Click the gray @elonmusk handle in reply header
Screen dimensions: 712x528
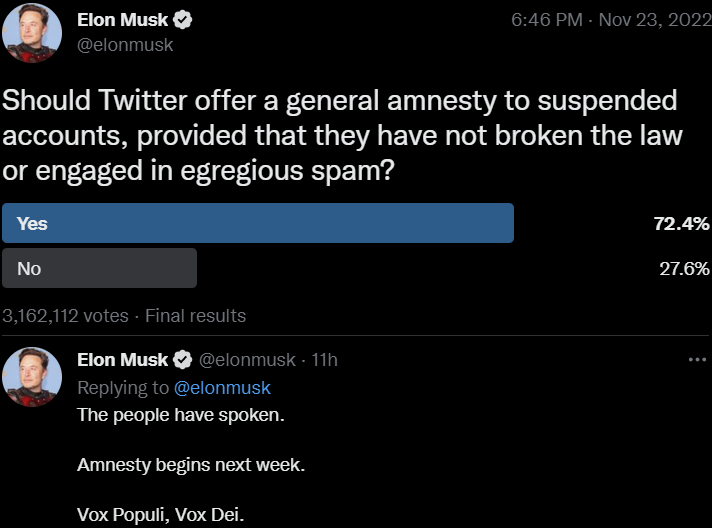[250, 360]
